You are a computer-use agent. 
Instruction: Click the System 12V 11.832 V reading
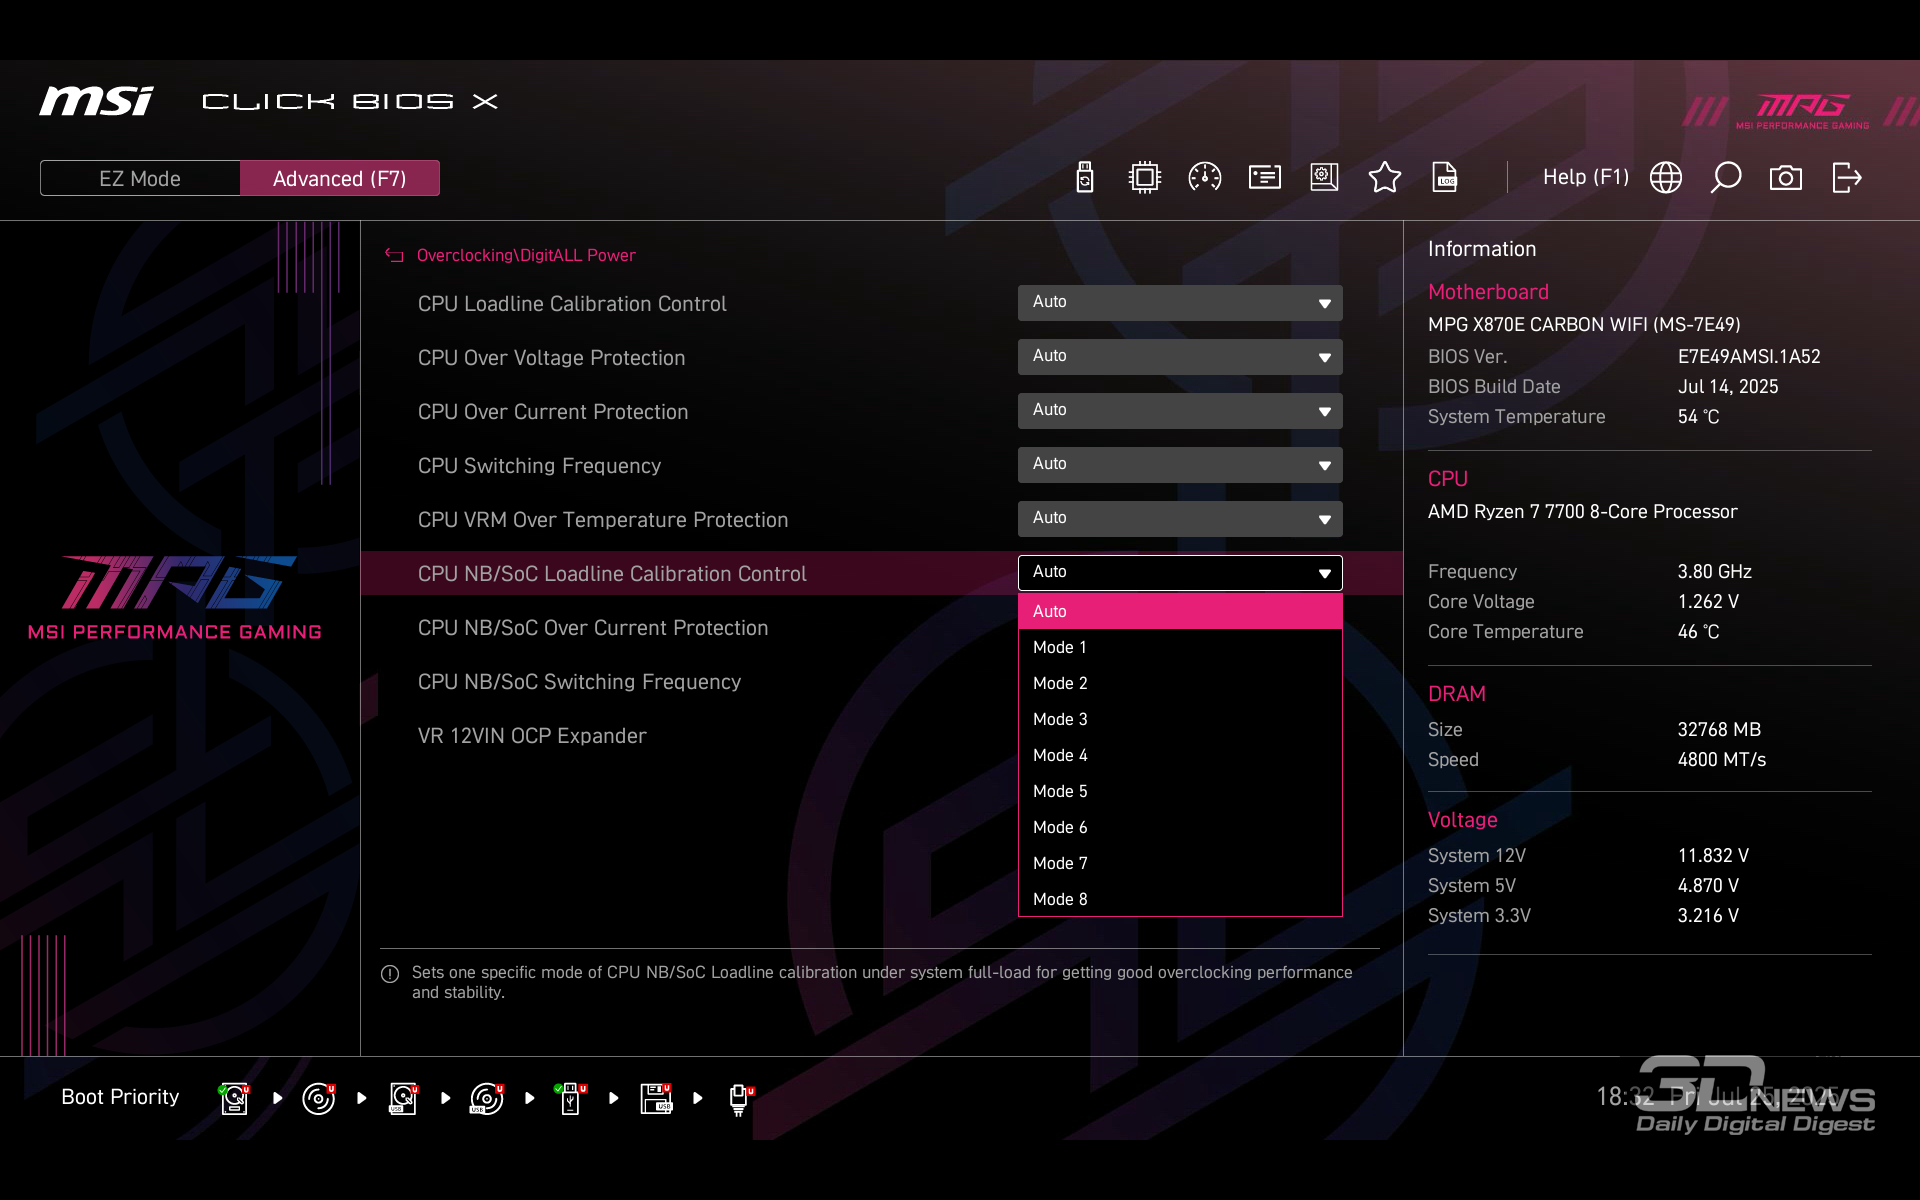[1713, 856]
